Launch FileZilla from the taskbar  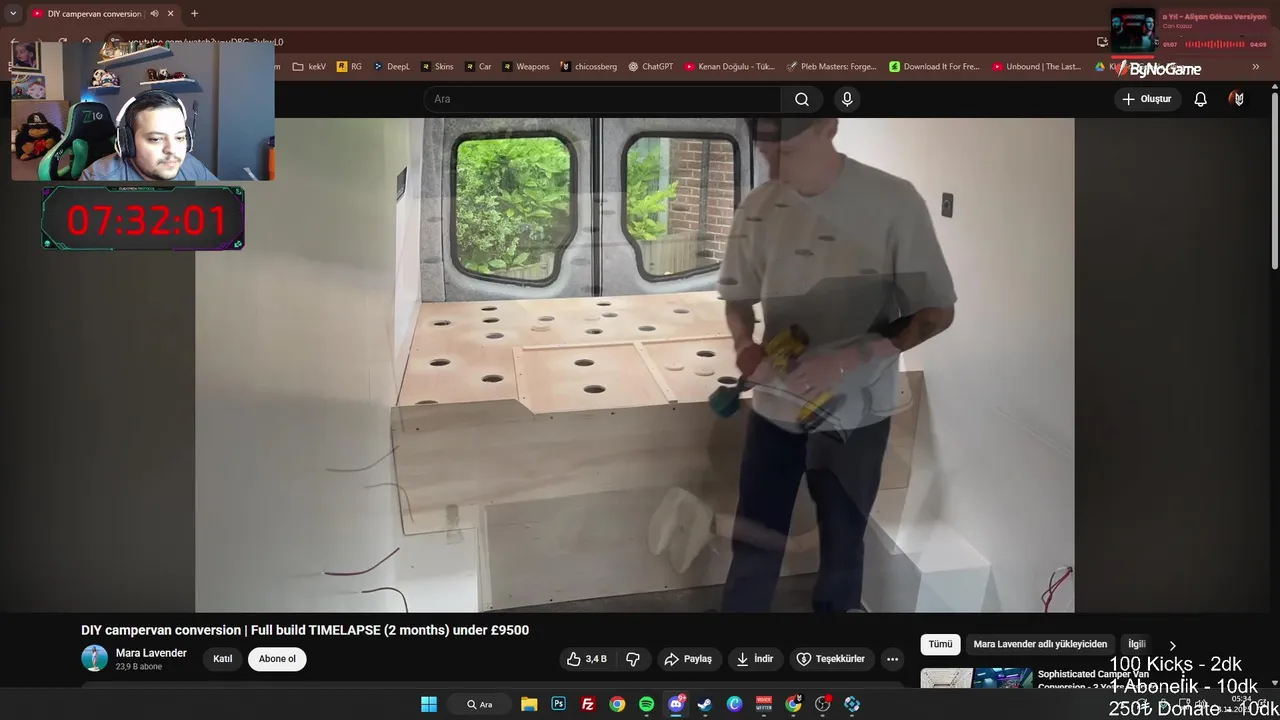coord(588,704)
